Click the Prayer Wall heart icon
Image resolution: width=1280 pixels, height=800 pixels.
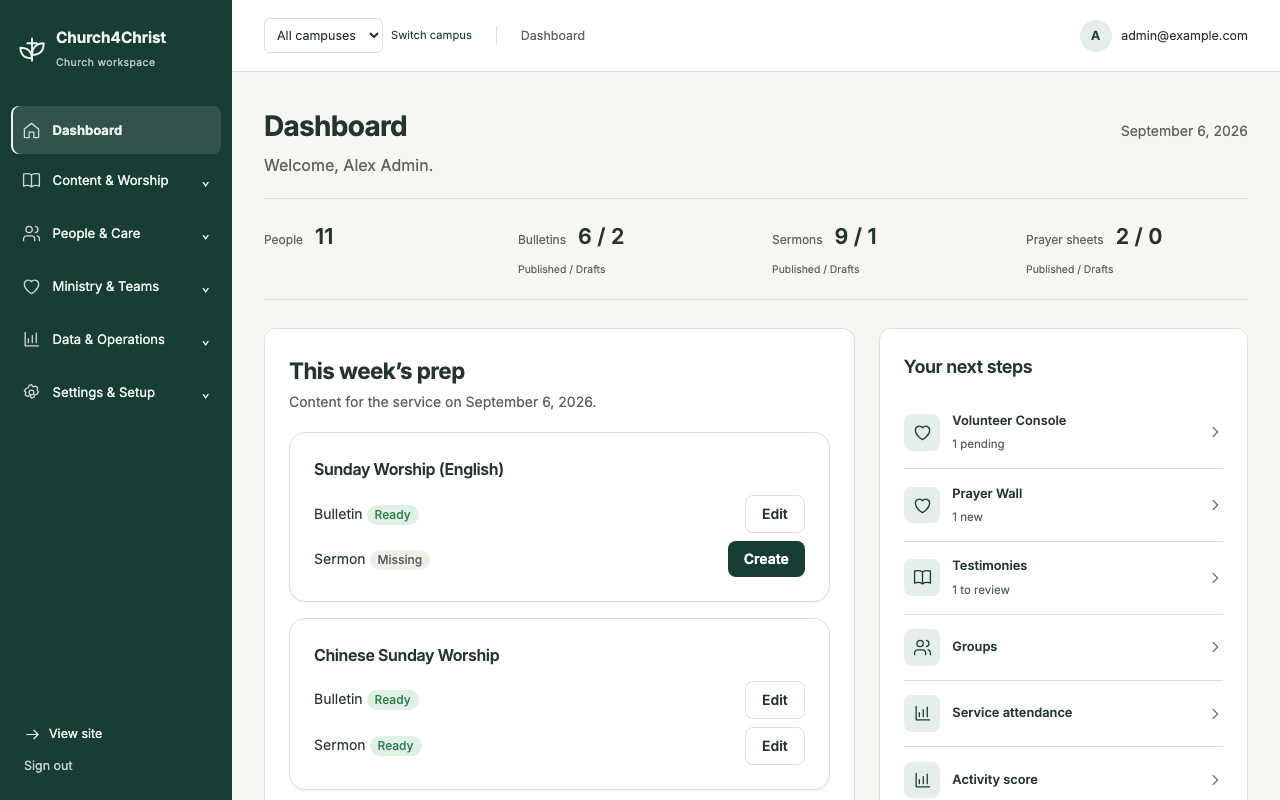pos(922,505)
